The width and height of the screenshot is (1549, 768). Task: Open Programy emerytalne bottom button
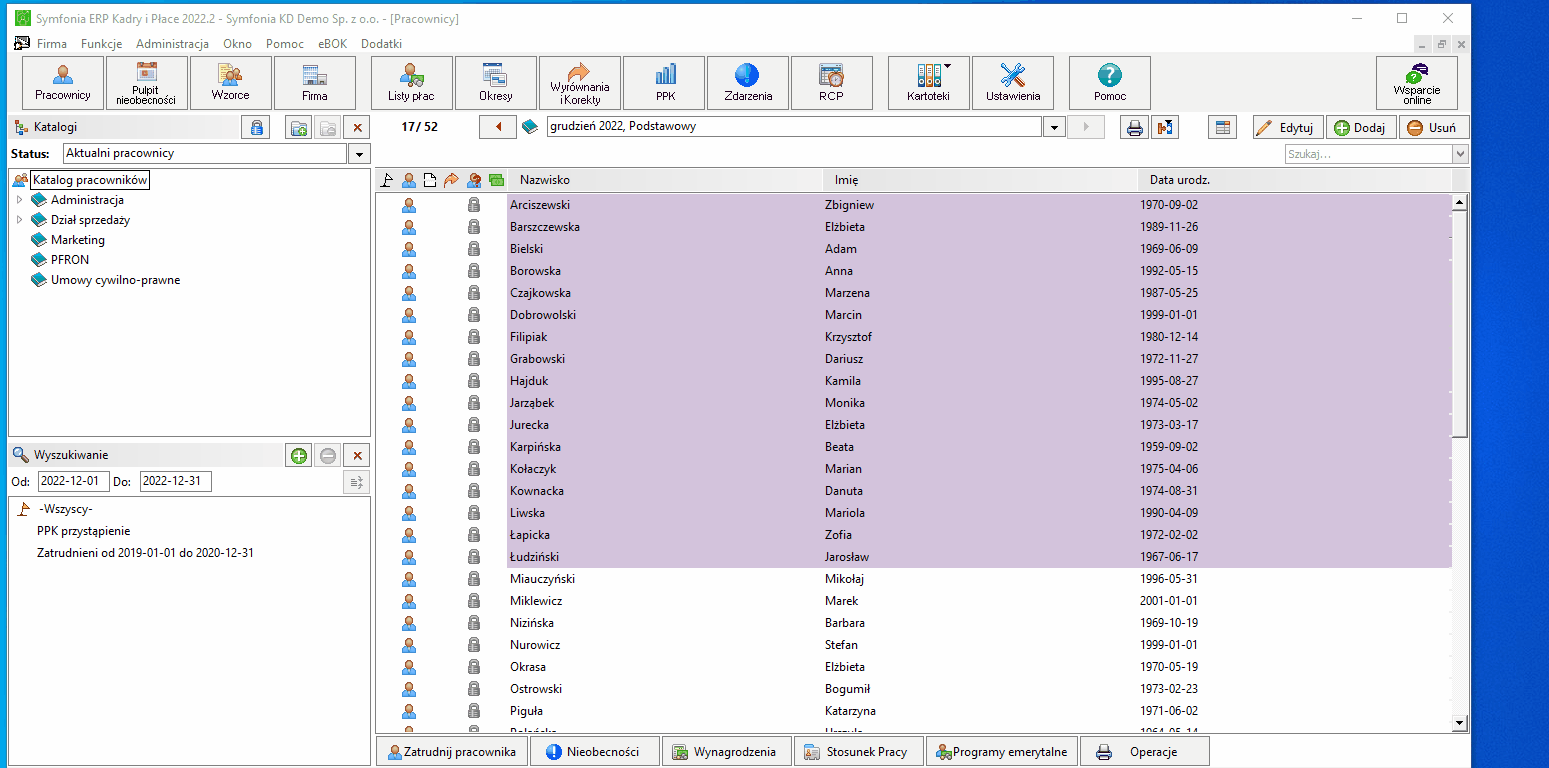click(1002, 752)
